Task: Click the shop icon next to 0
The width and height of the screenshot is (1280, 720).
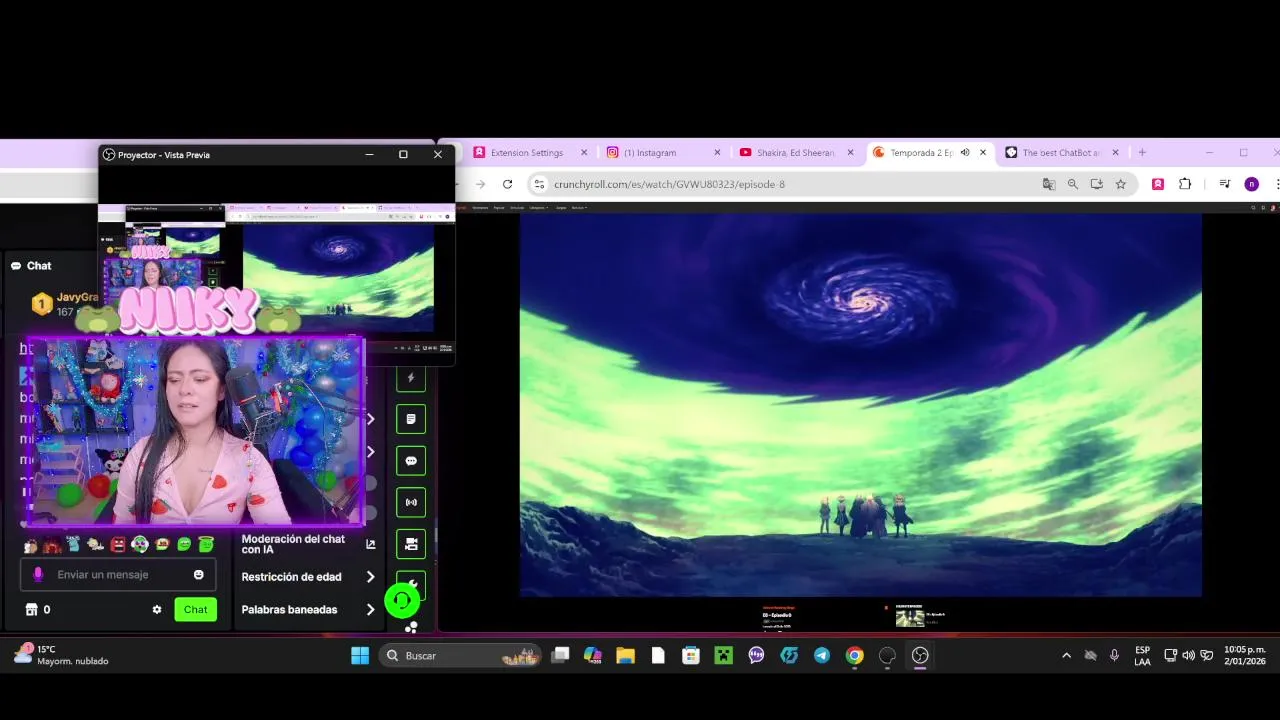Action: coord(31,609)
